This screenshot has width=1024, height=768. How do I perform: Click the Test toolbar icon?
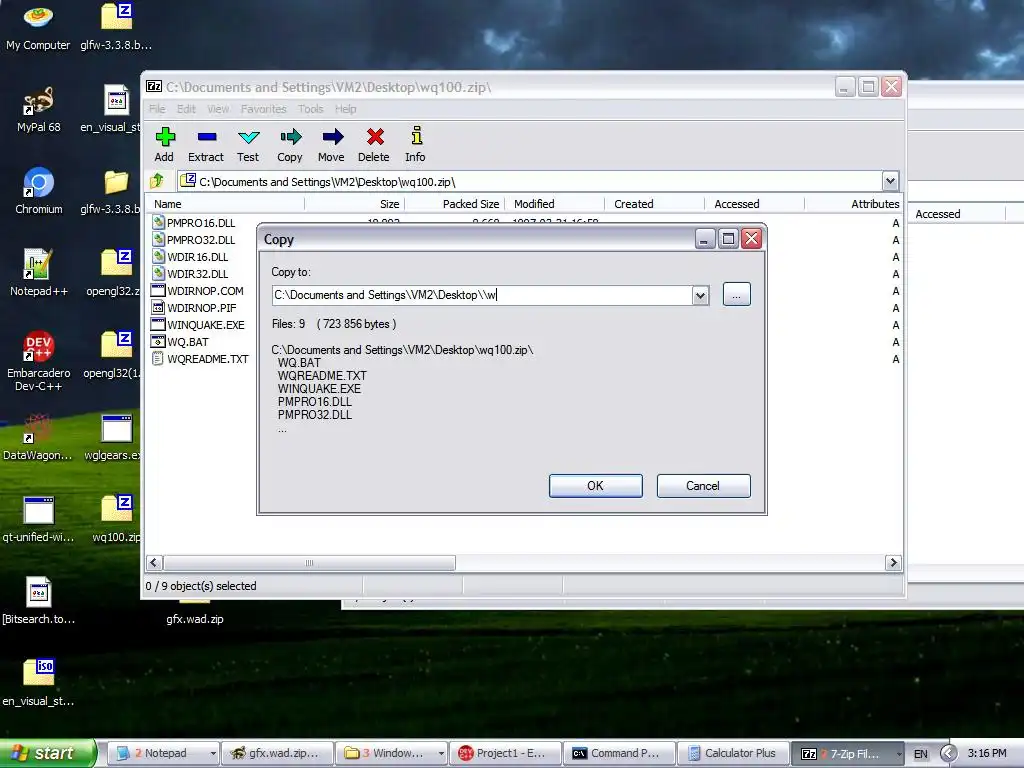click(248, 144)
